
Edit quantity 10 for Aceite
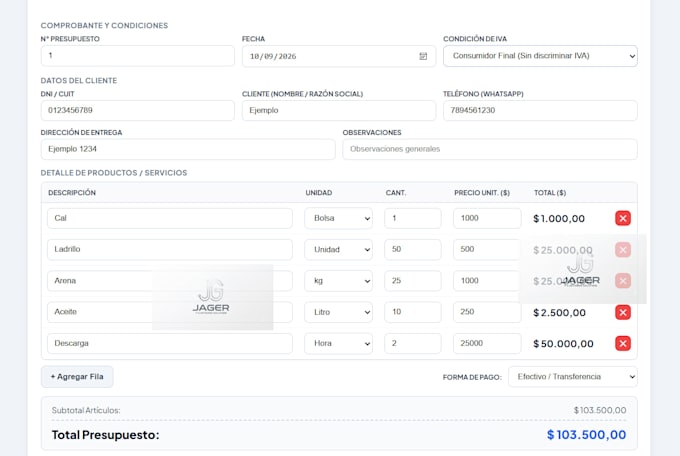(x=412, y=312)
